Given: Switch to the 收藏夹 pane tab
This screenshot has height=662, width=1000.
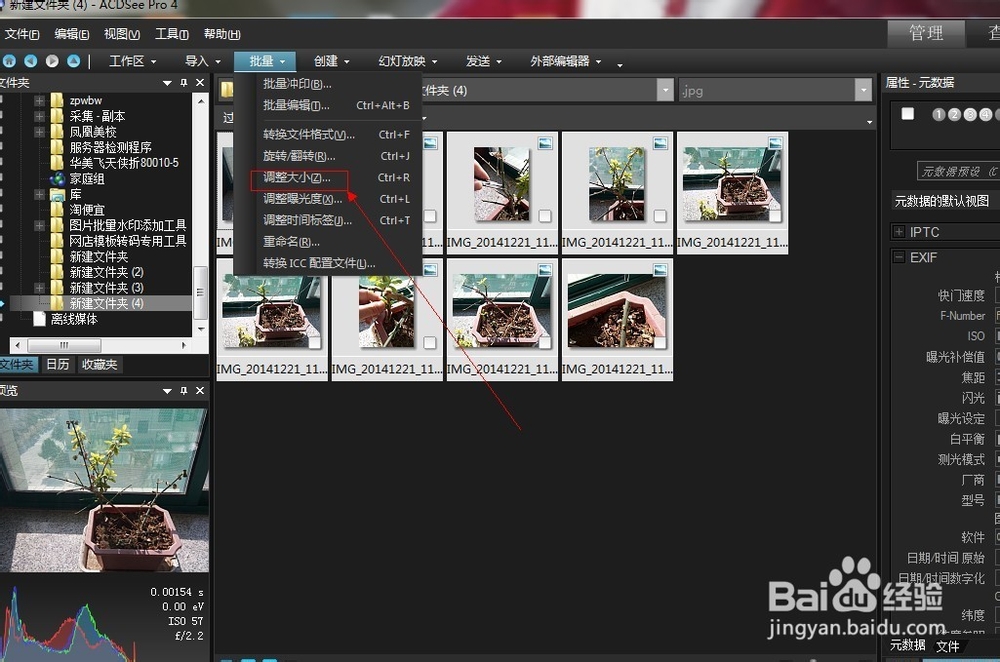Looking at the screenshot, I should click(99, 364).
